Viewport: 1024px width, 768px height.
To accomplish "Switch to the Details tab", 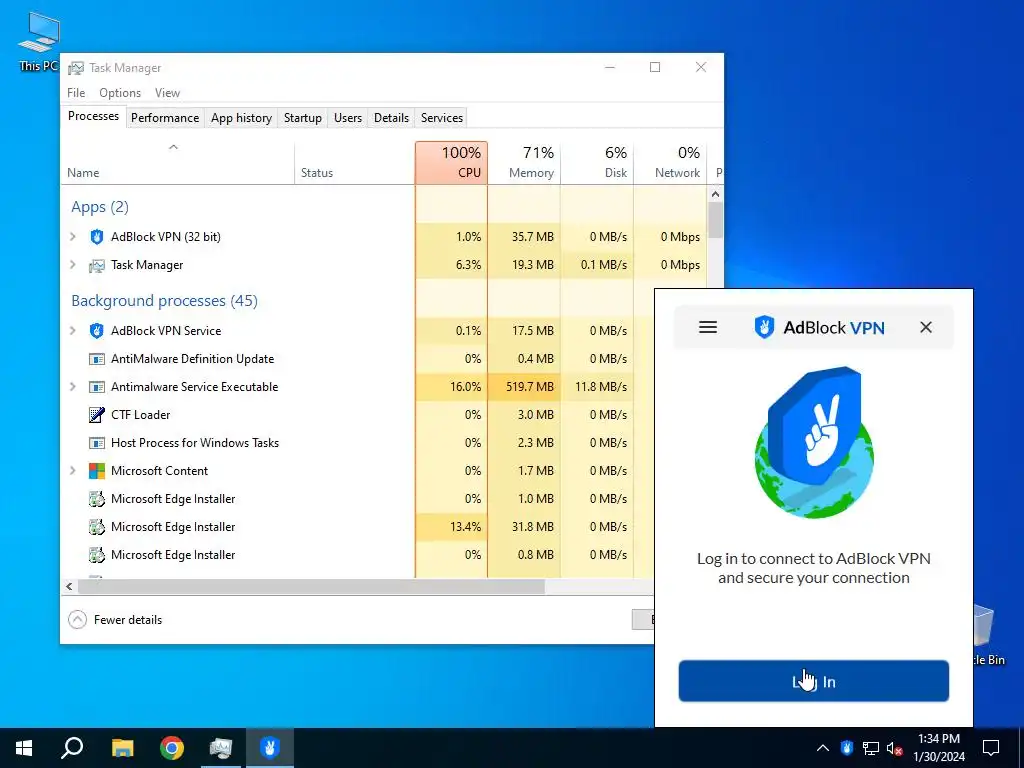I will (391, 118).
